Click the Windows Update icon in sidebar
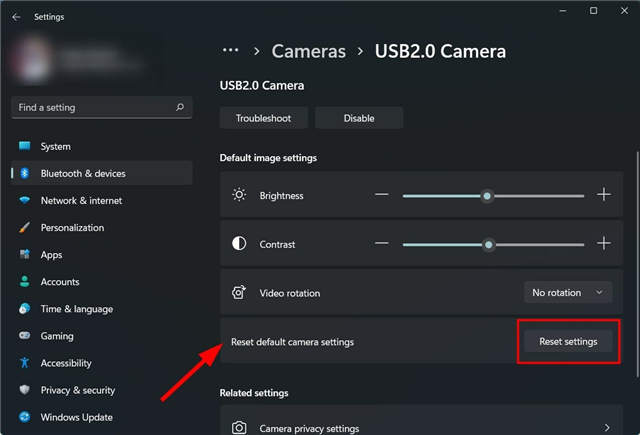640x435 pixels. point(24,417)
